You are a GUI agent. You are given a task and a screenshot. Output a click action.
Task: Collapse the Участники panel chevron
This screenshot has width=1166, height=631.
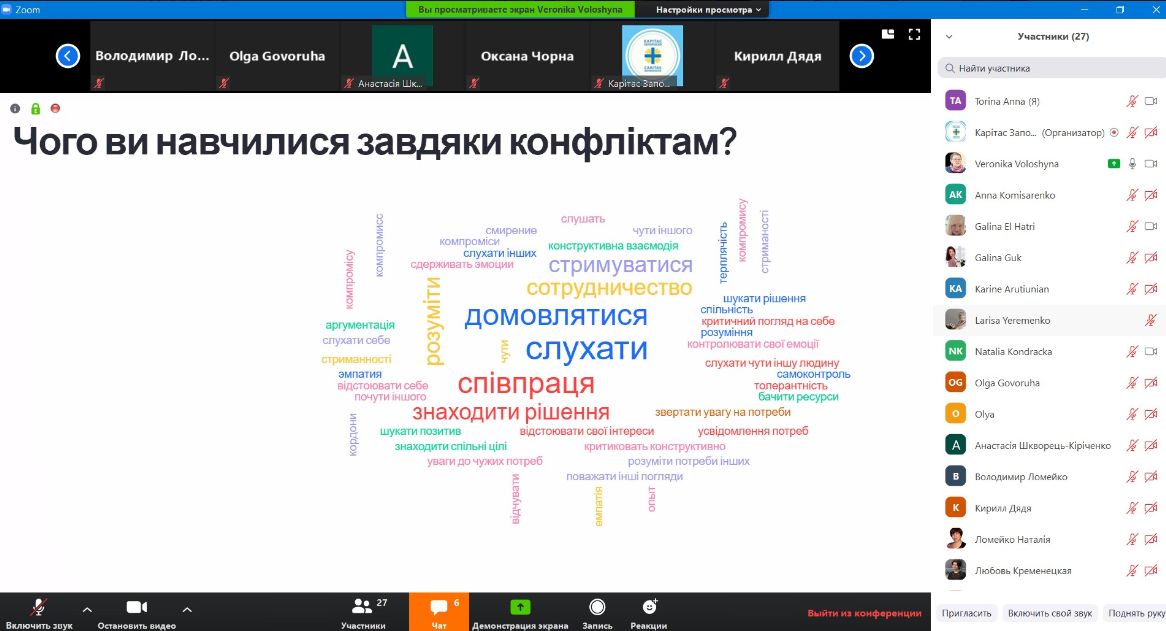949,36
